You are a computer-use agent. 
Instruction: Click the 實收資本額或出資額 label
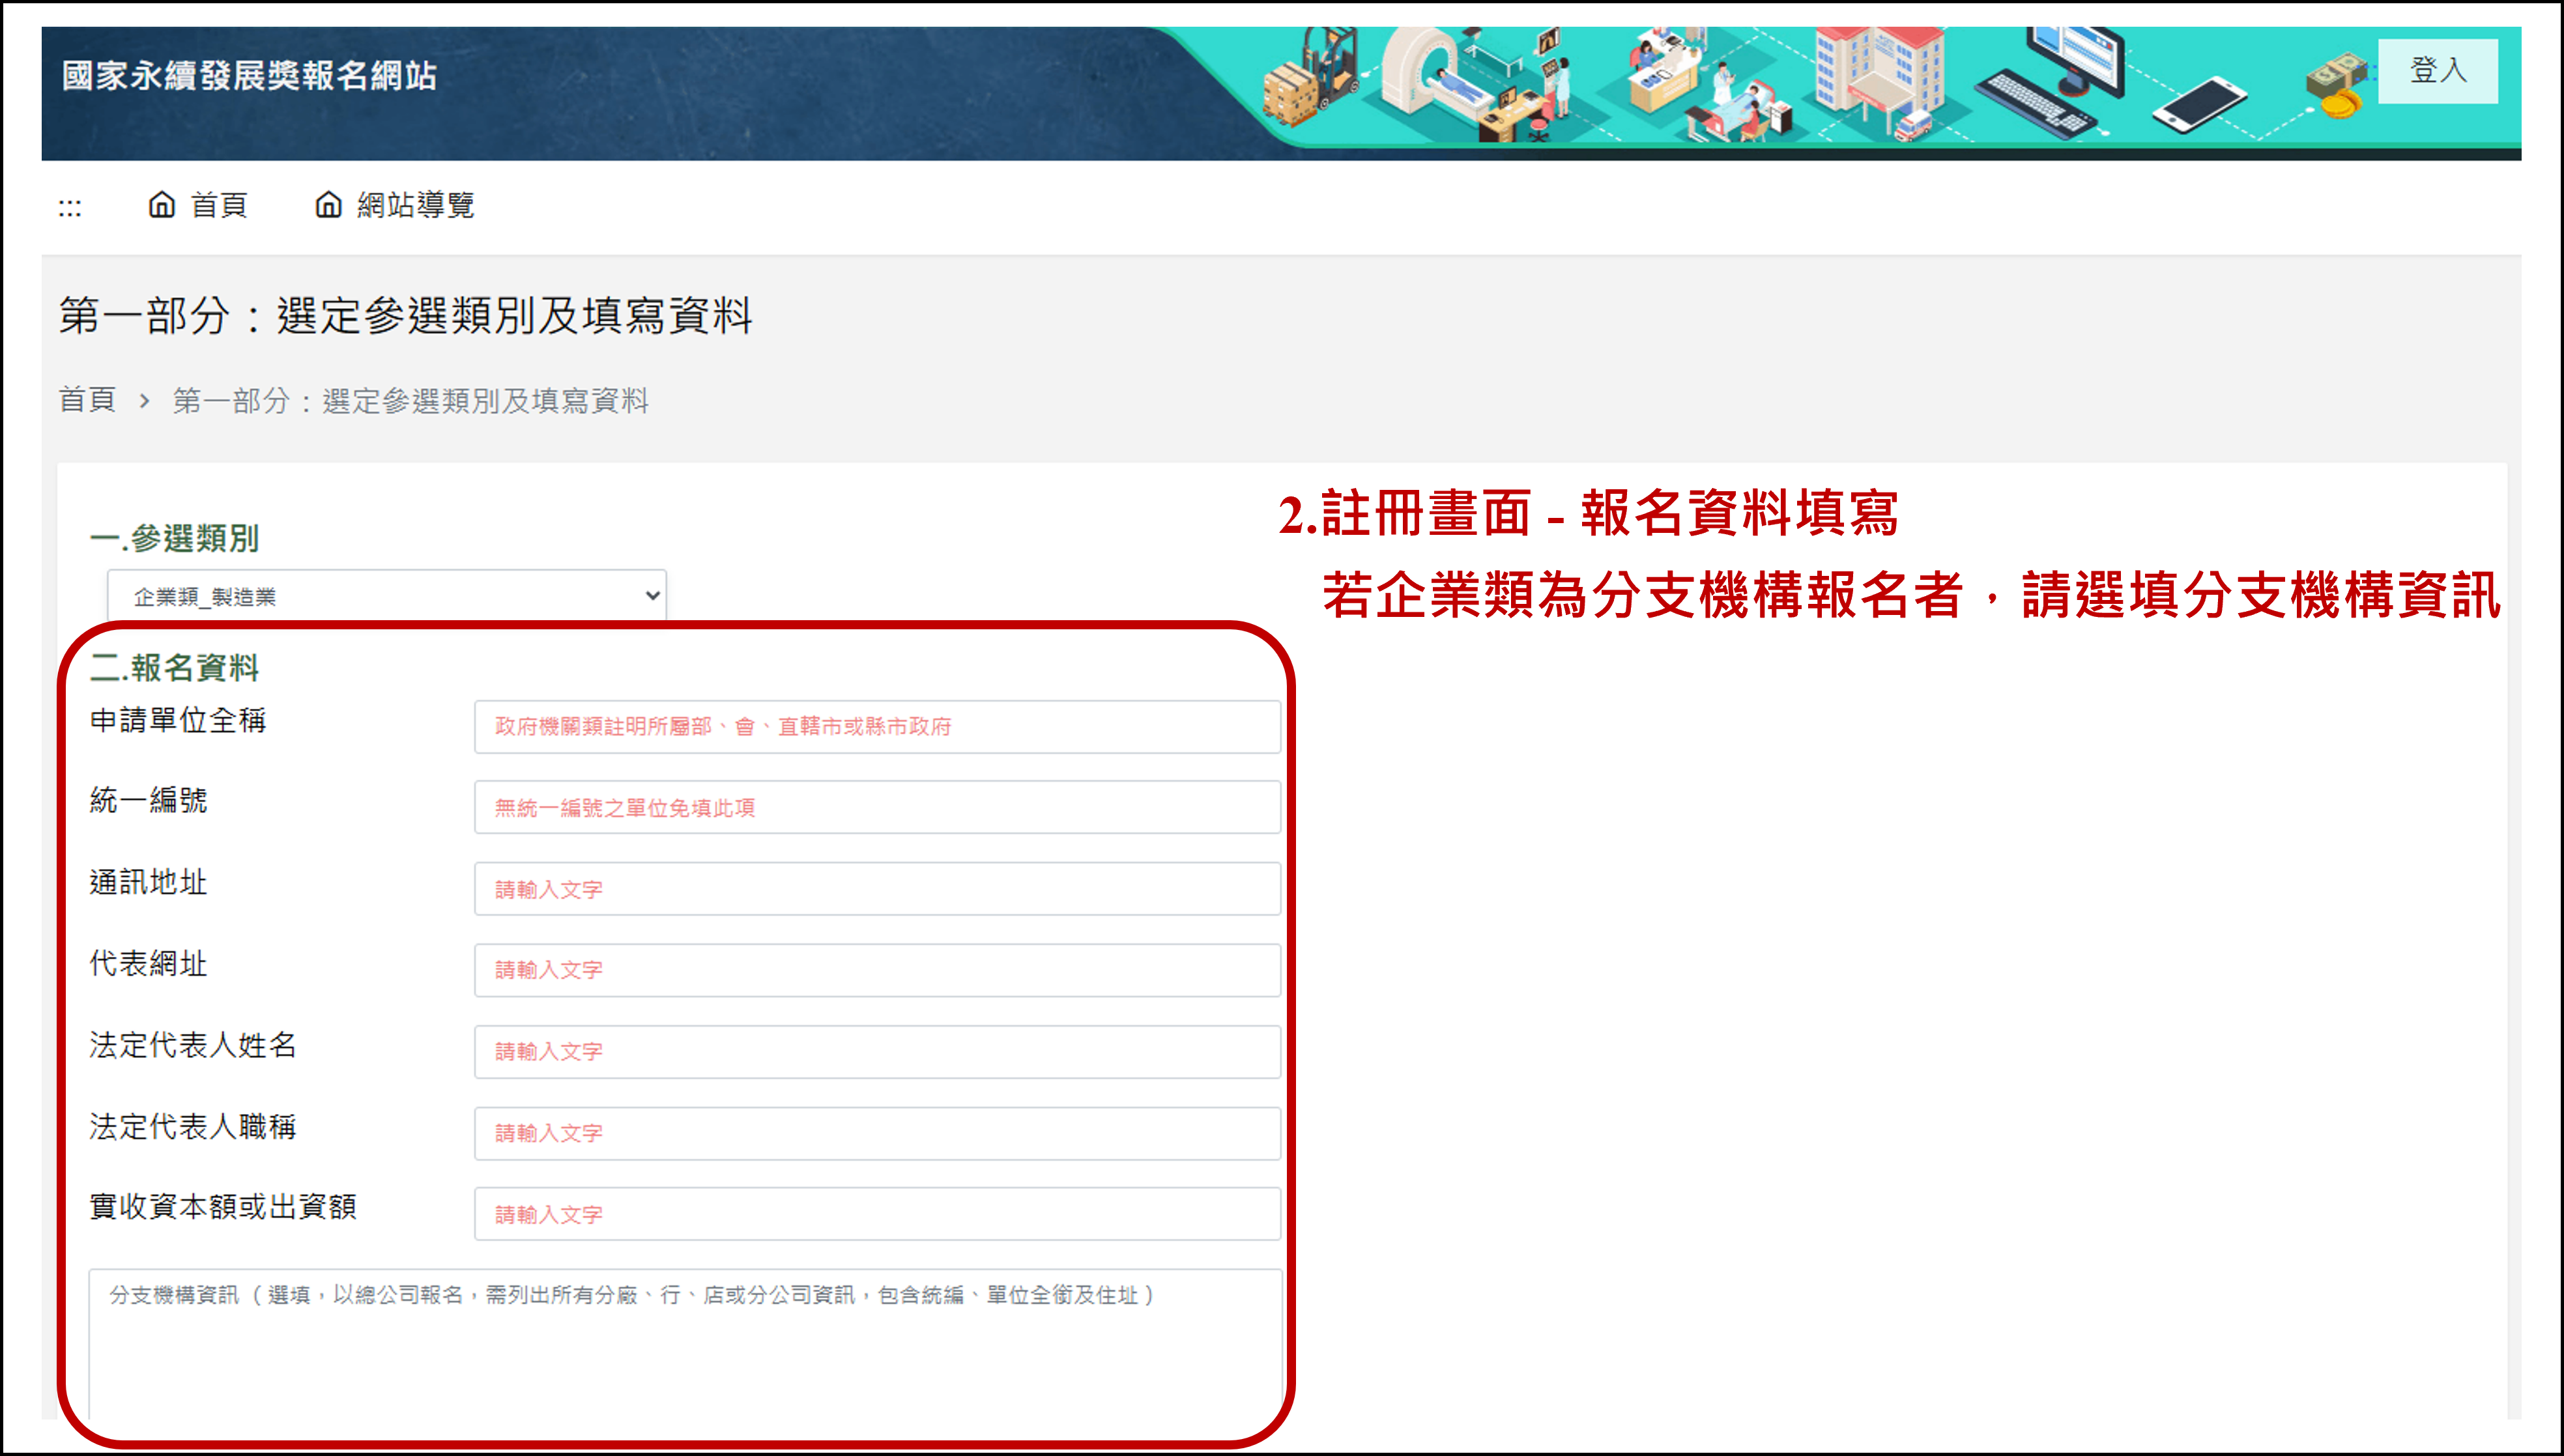223,1207
